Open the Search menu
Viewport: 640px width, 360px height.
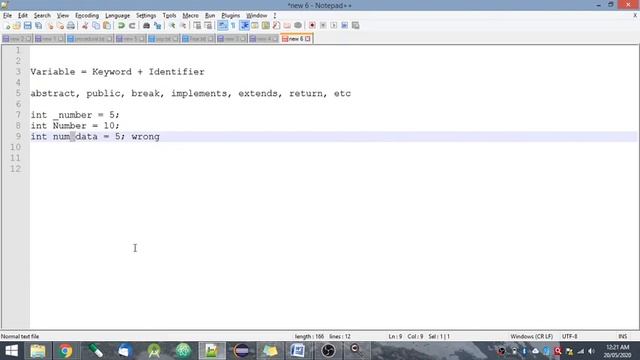(x=42, y=16)
